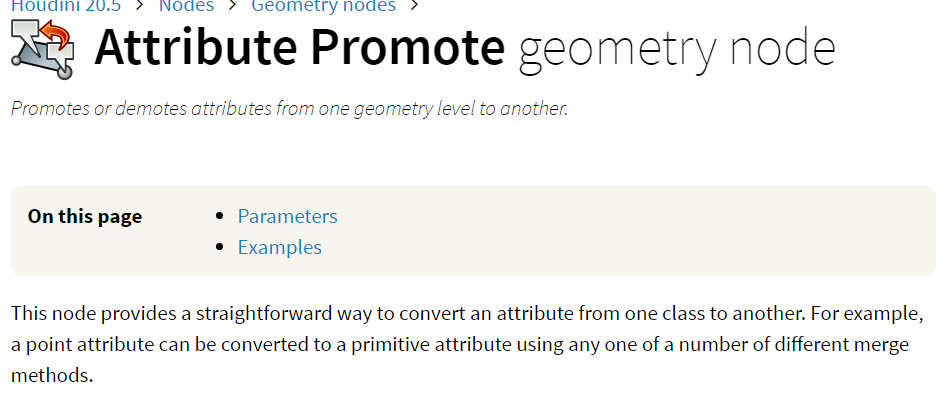The width and height of the screenshot is (952, 400).
Task: Click the words "primitive attribute" in the paragraph
Action: point(431,345)
